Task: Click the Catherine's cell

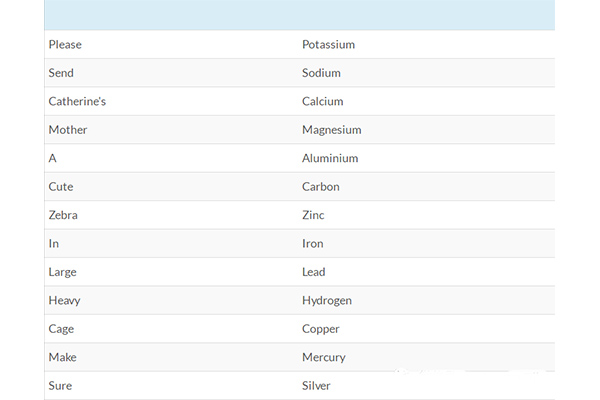Action: [x=77, y=101]
